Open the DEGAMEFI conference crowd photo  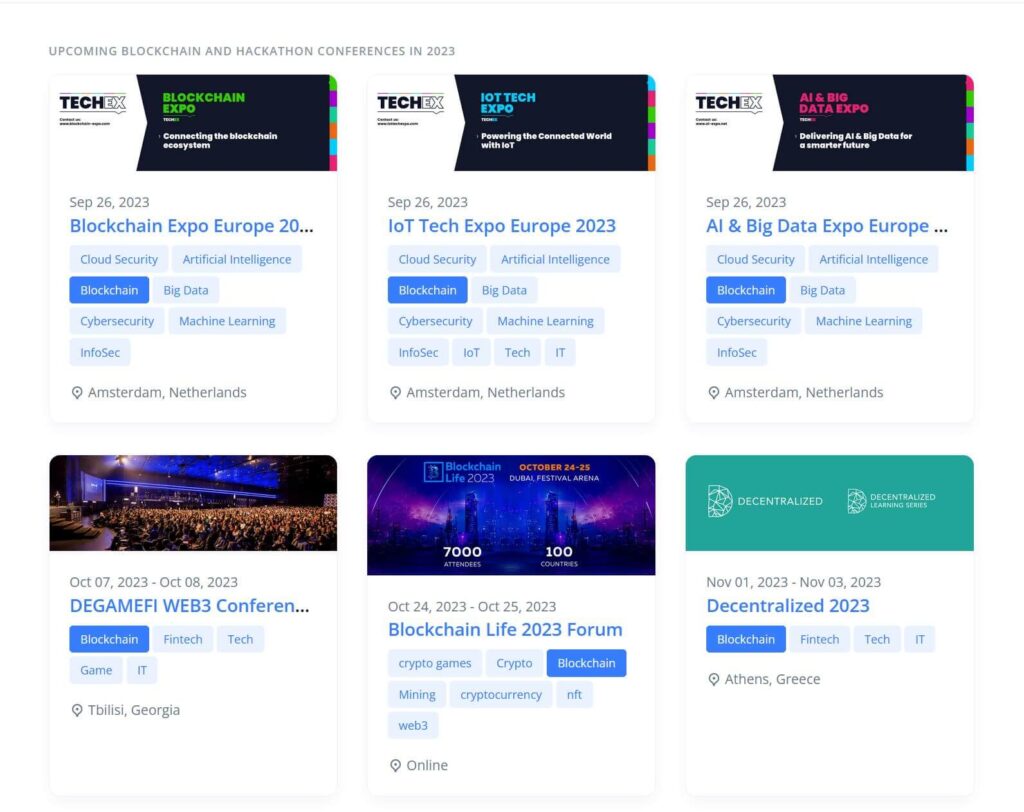pos(193,503)
